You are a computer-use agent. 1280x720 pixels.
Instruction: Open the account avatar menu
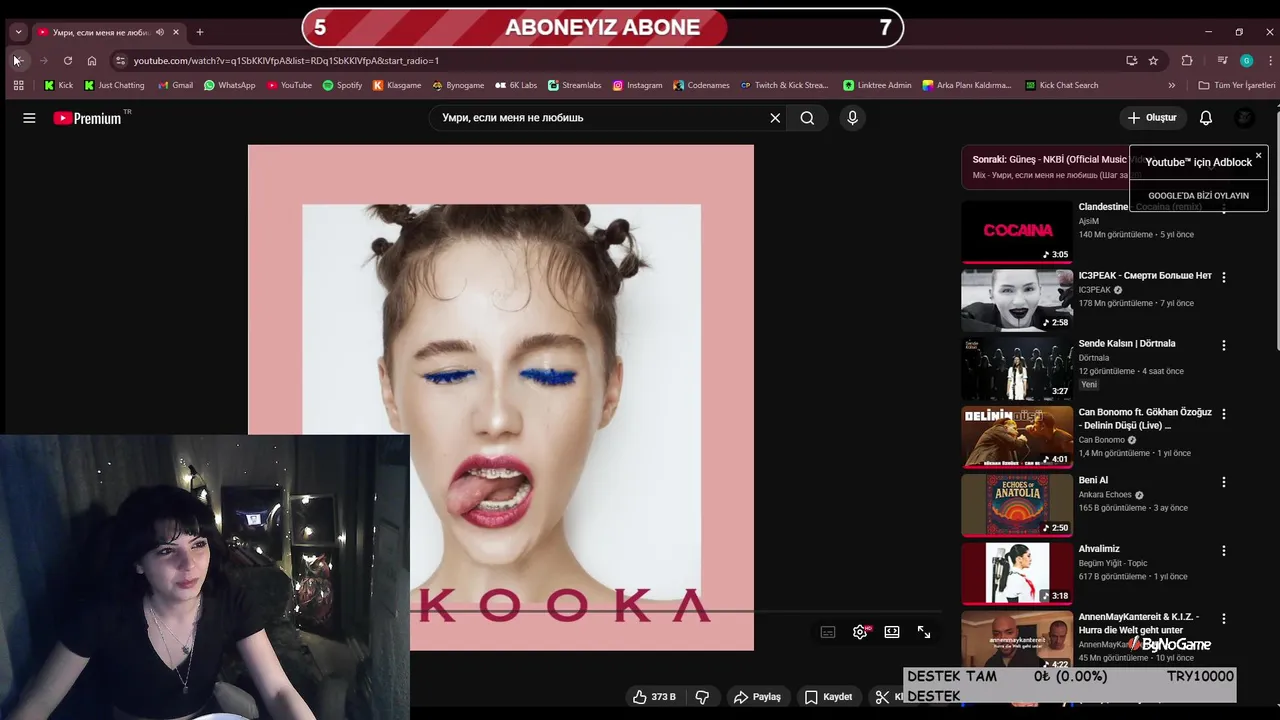1244,118
